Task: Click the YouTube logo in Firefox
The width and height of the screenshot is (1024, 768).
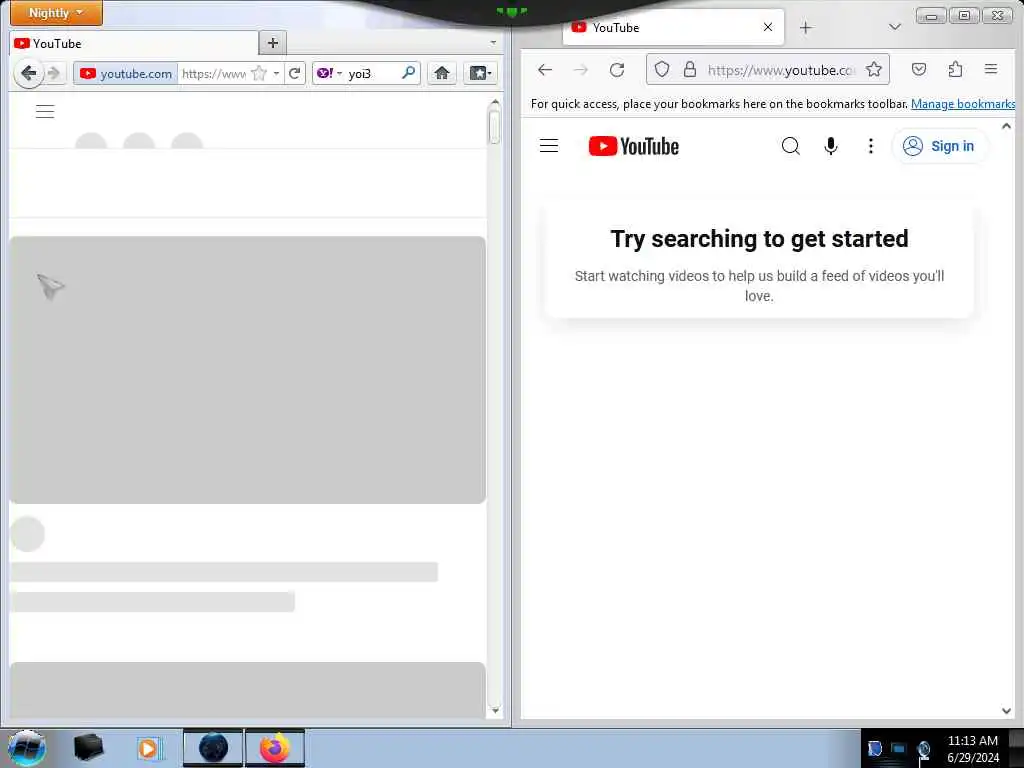Action: pos(633,146)
